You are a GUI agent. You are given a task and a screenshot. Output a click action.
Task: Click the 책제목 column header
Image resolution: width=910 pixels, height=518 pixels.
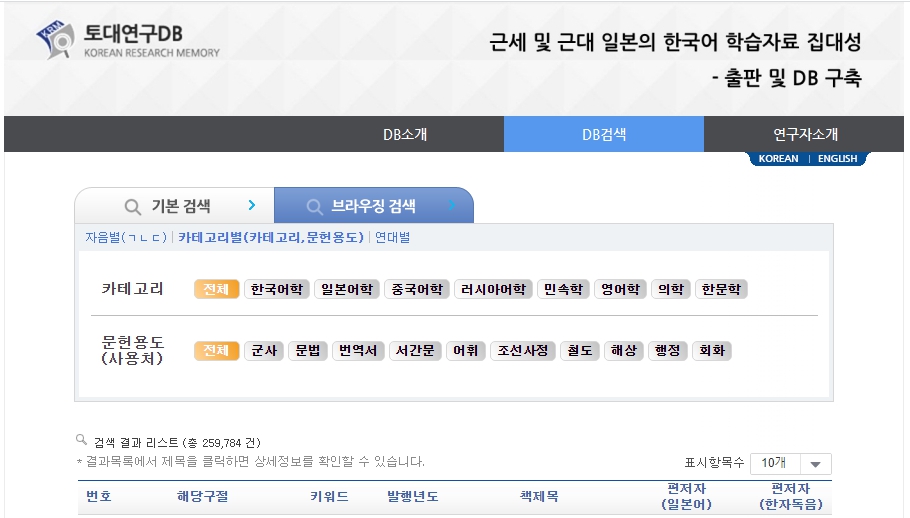(x=539, y=495)
